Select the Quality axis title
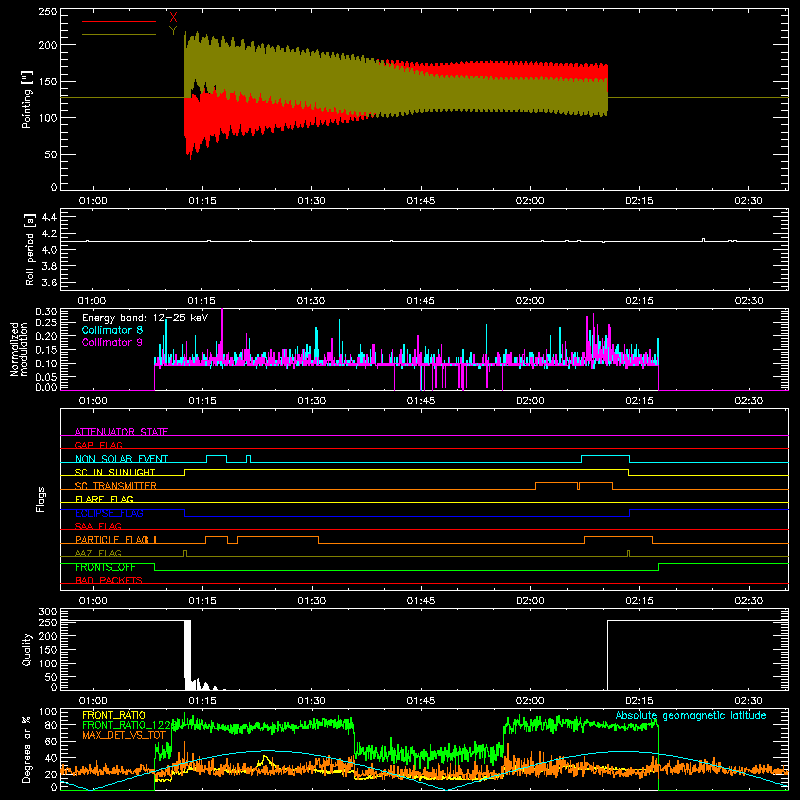This screenshot has height=800, width=800. click(27, 650)
